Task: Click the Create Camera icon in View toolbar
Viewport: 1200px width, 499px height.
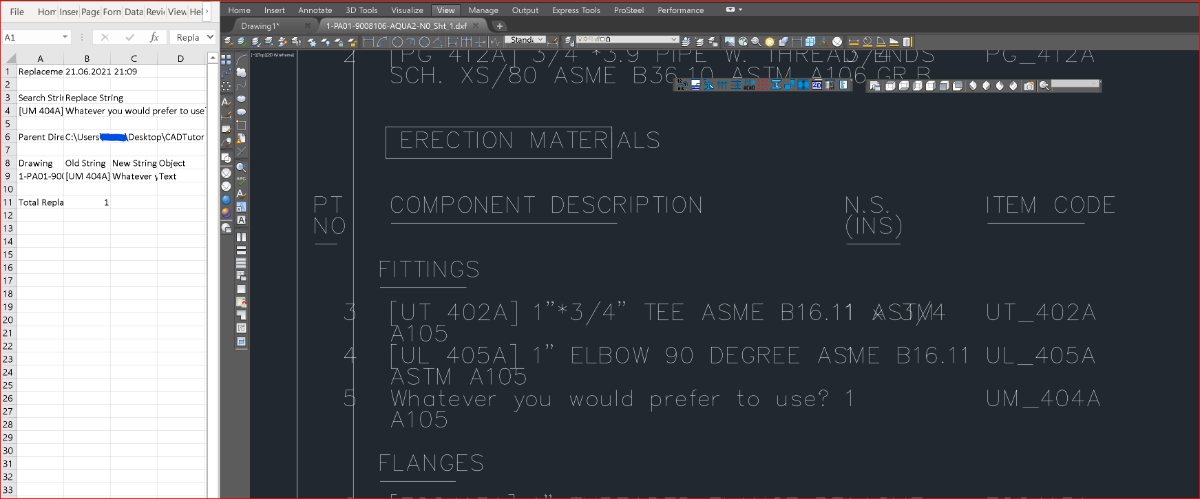Action: coord(1028,87)
